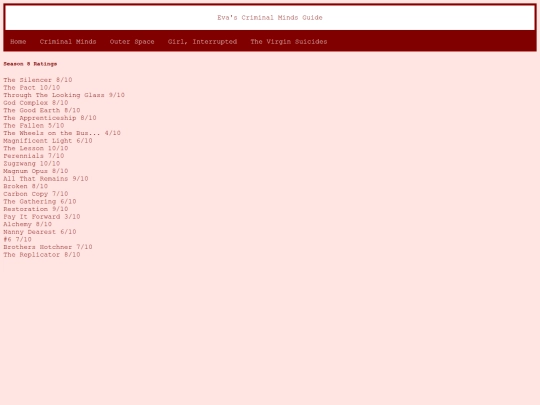Open the Outer Space menu item

(x=132, y=42)
